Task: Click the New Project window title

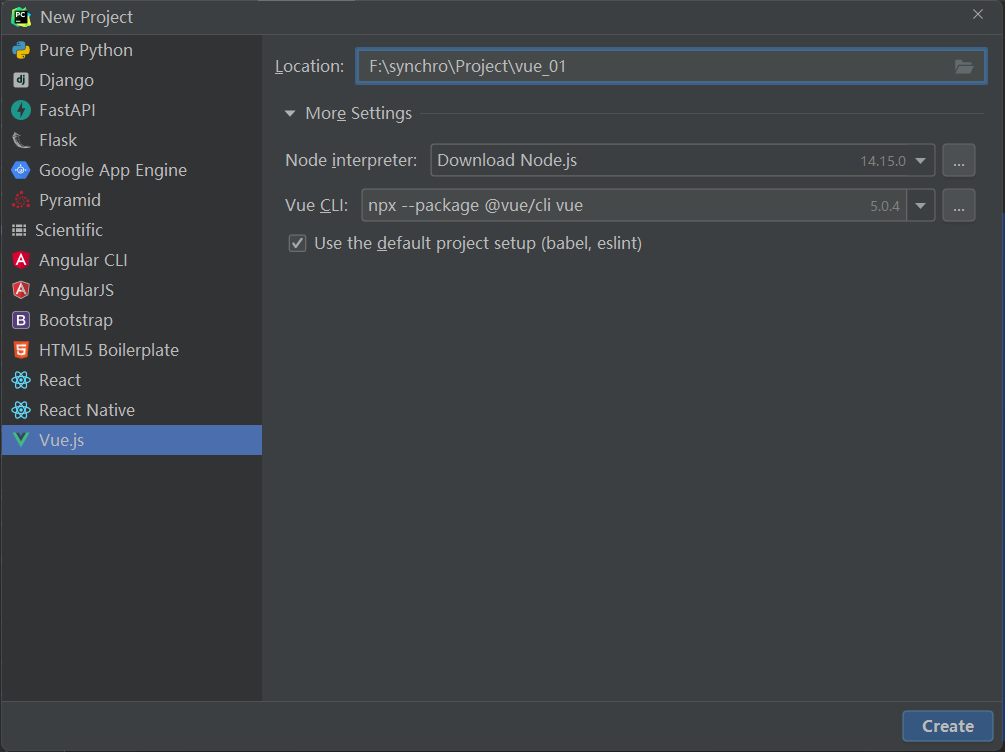Action: pyautogui.click(x=87, y=17)
